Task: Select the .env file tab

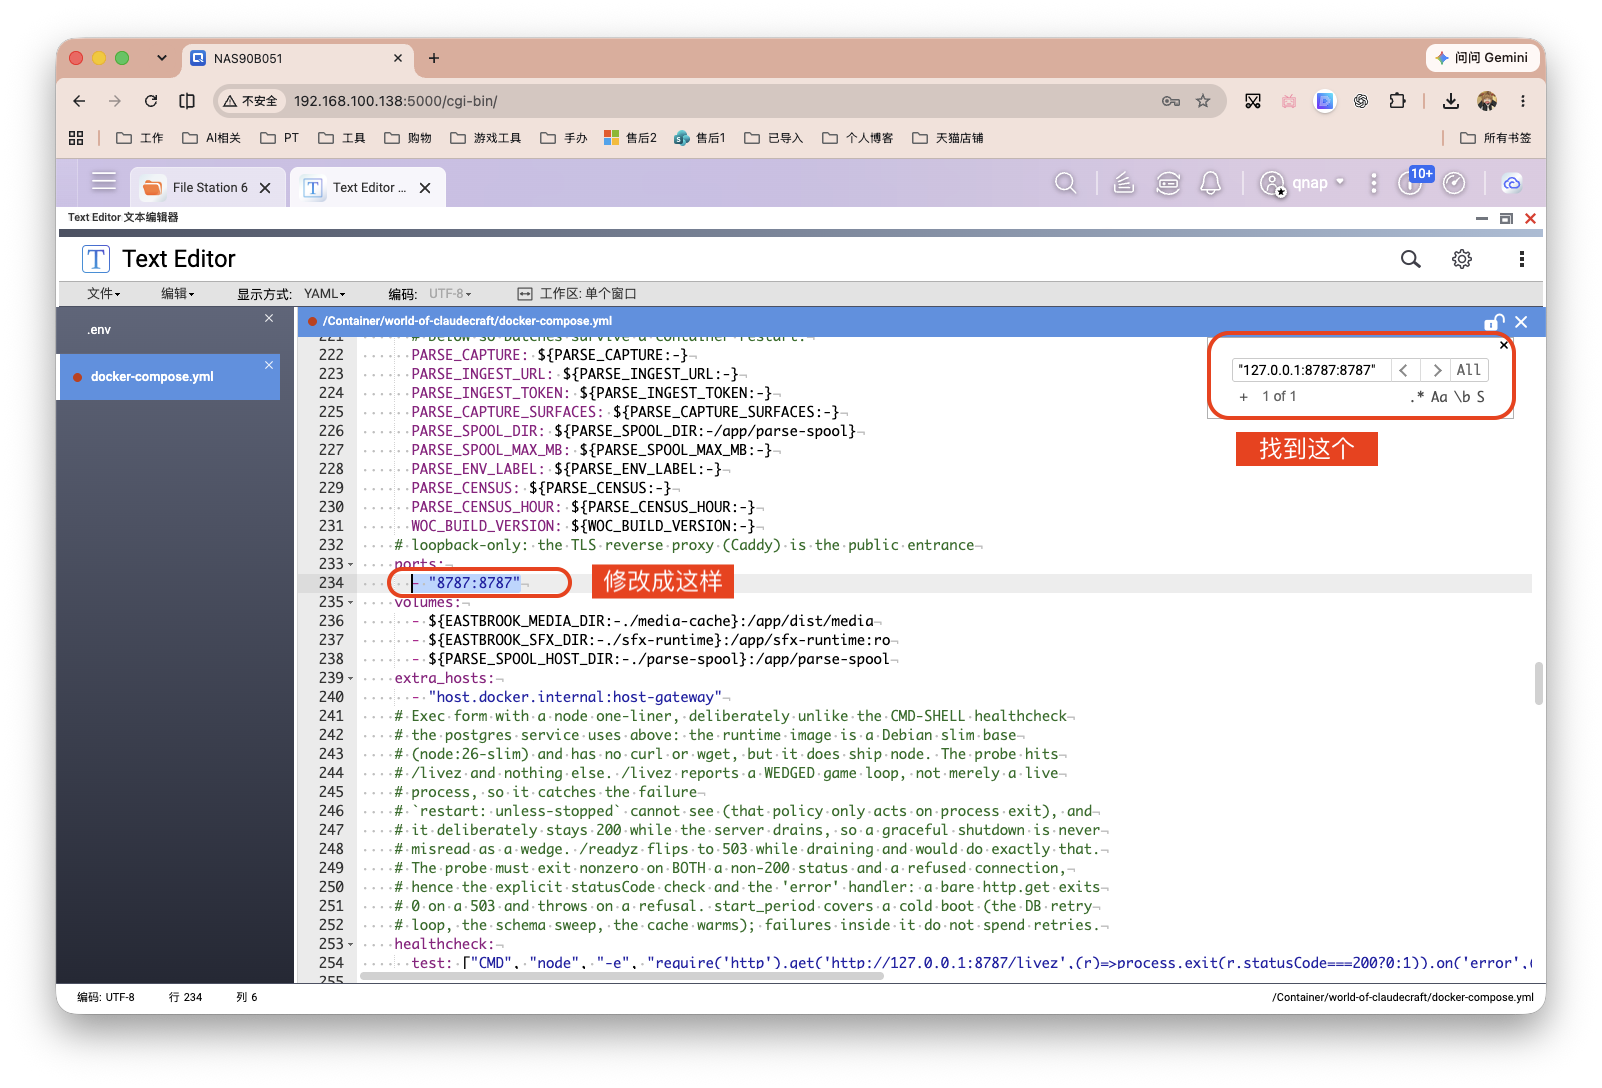Action: pyautogui.click(x=168, y=330)
